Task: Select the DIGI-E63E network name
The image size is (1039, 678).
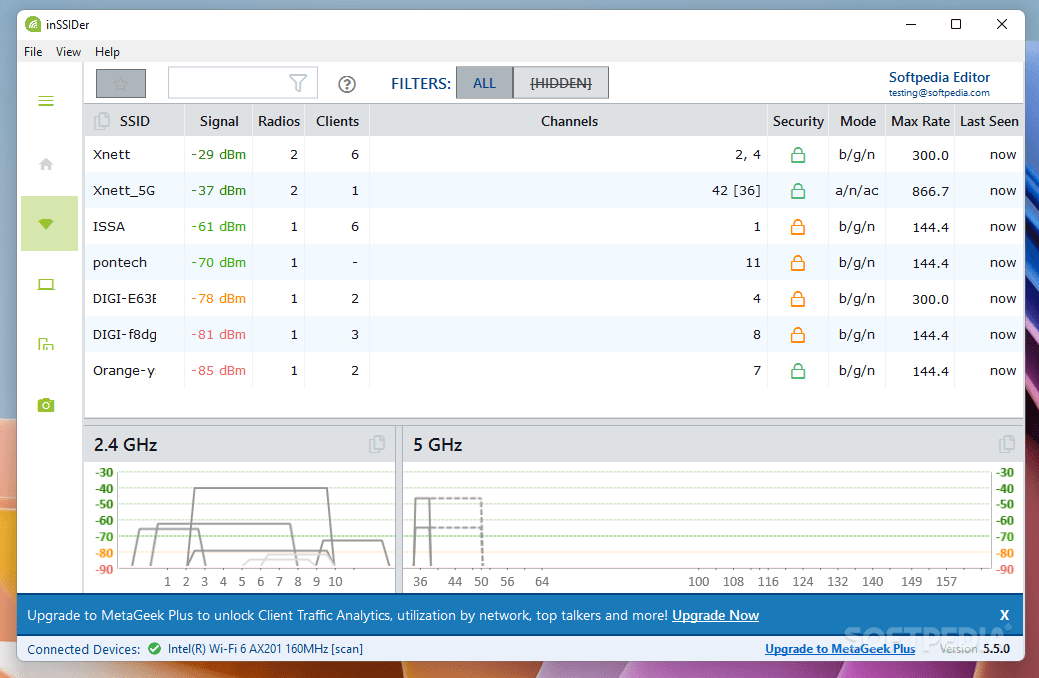Action: pos(125,299)
